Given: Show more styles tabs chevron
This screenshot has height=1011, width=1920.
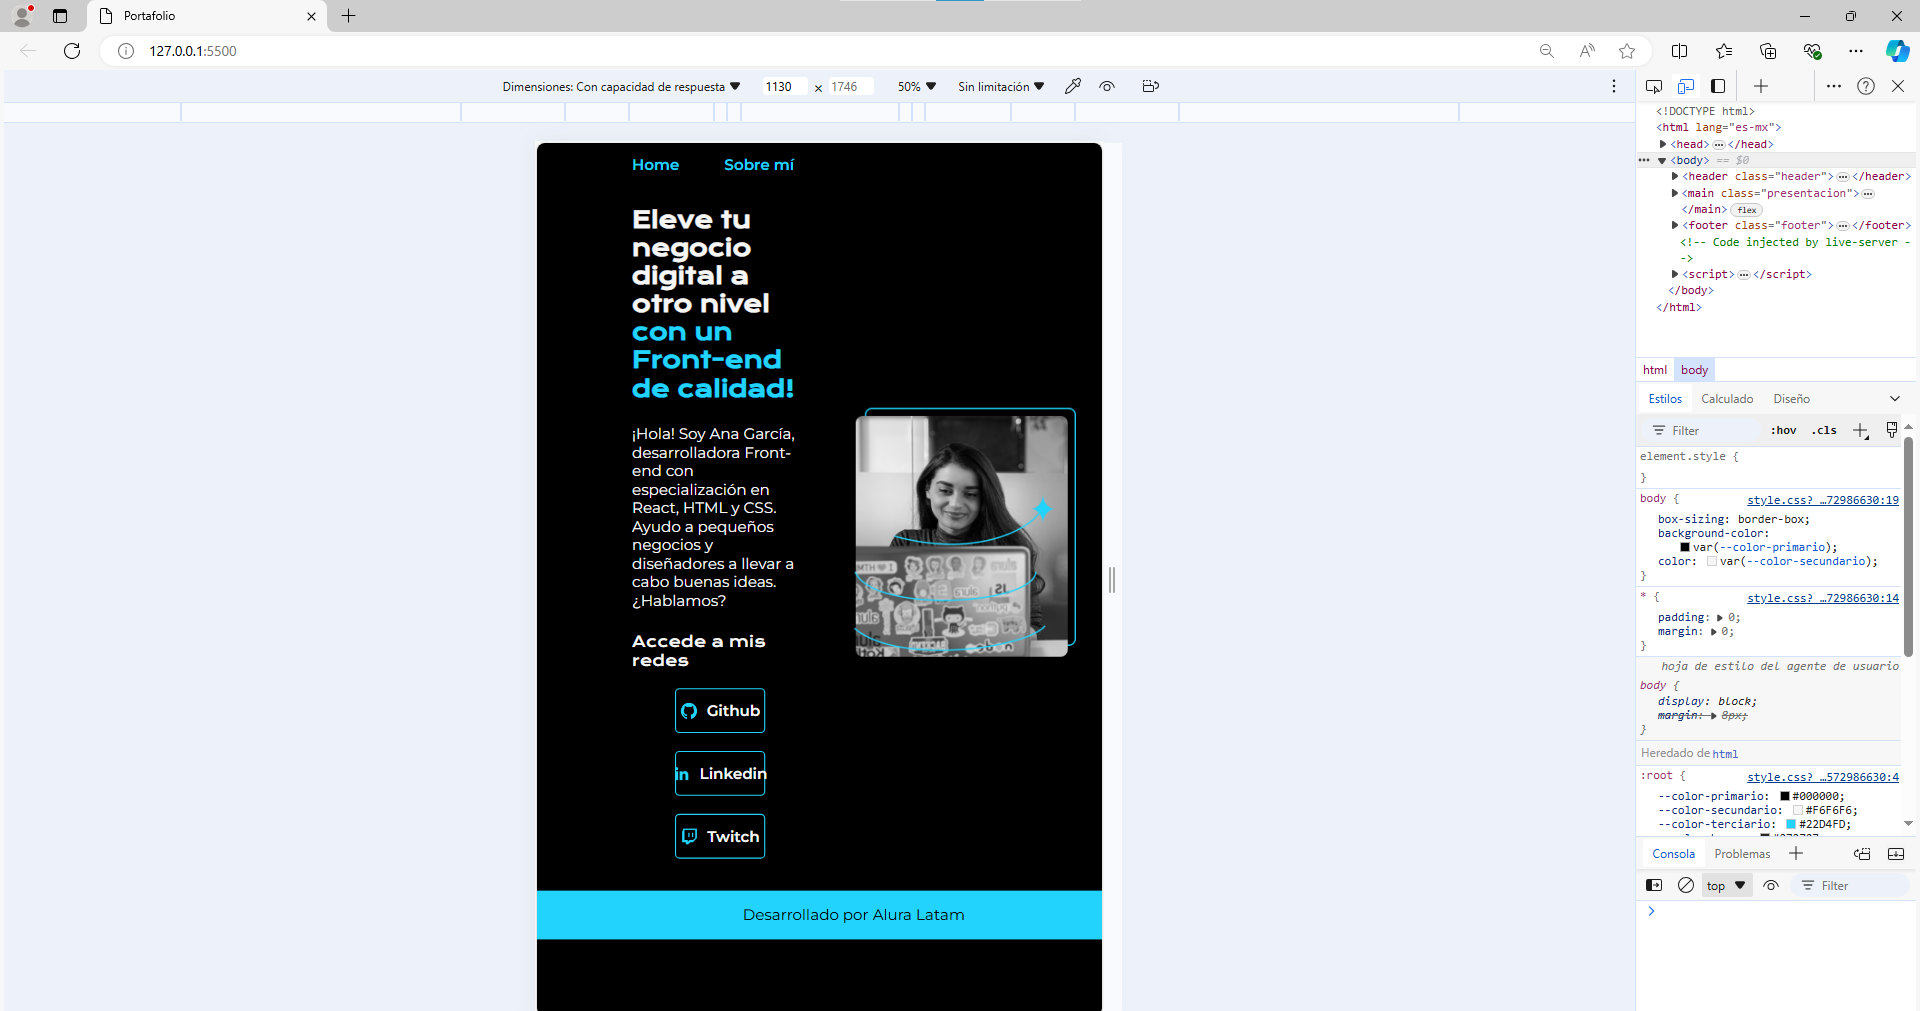Looking at the screenshot, I should click(1894, 399).
